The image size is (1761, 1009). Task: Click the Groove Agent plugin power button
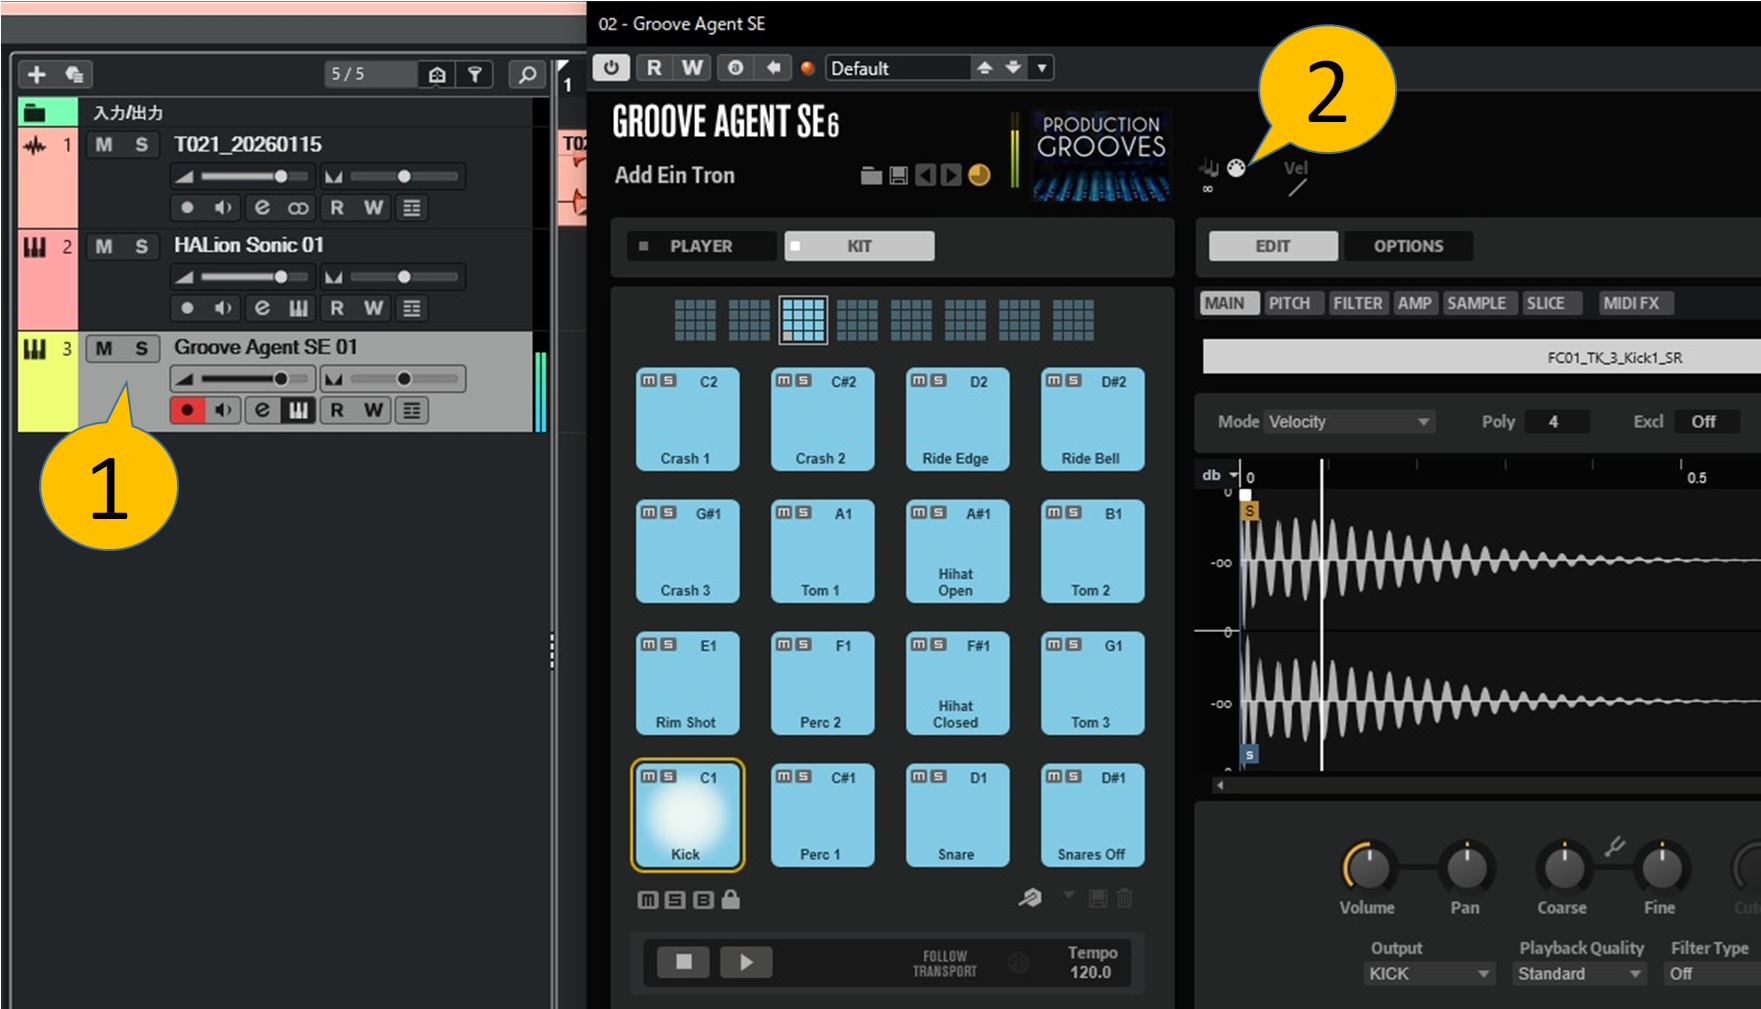(x=611, y=68)
